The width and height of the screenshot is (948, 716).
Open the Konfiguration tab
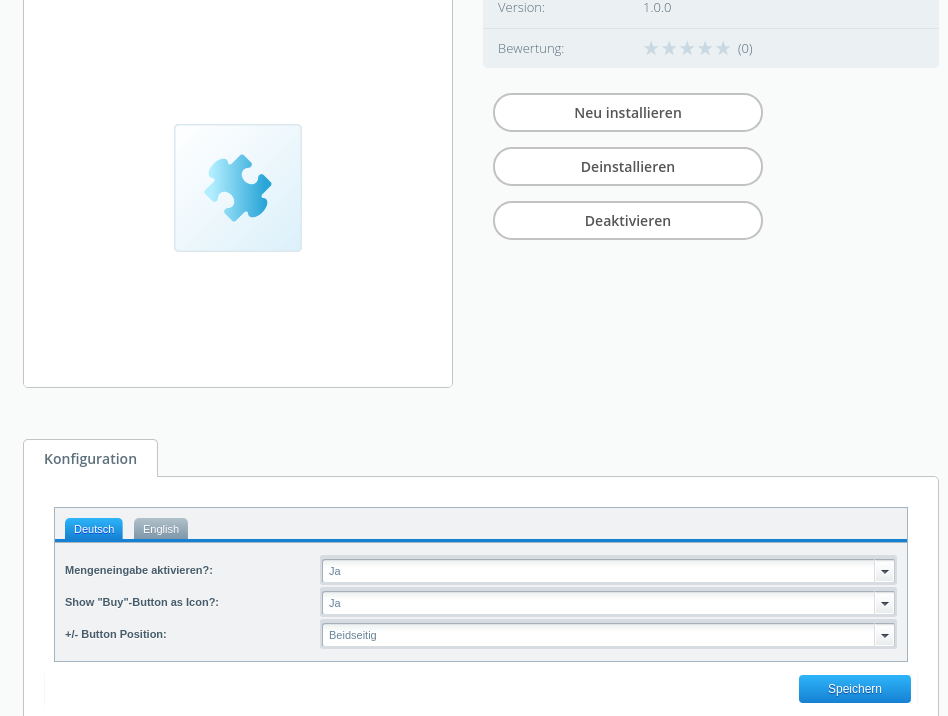pyautogui.click(x=90, y=459)
